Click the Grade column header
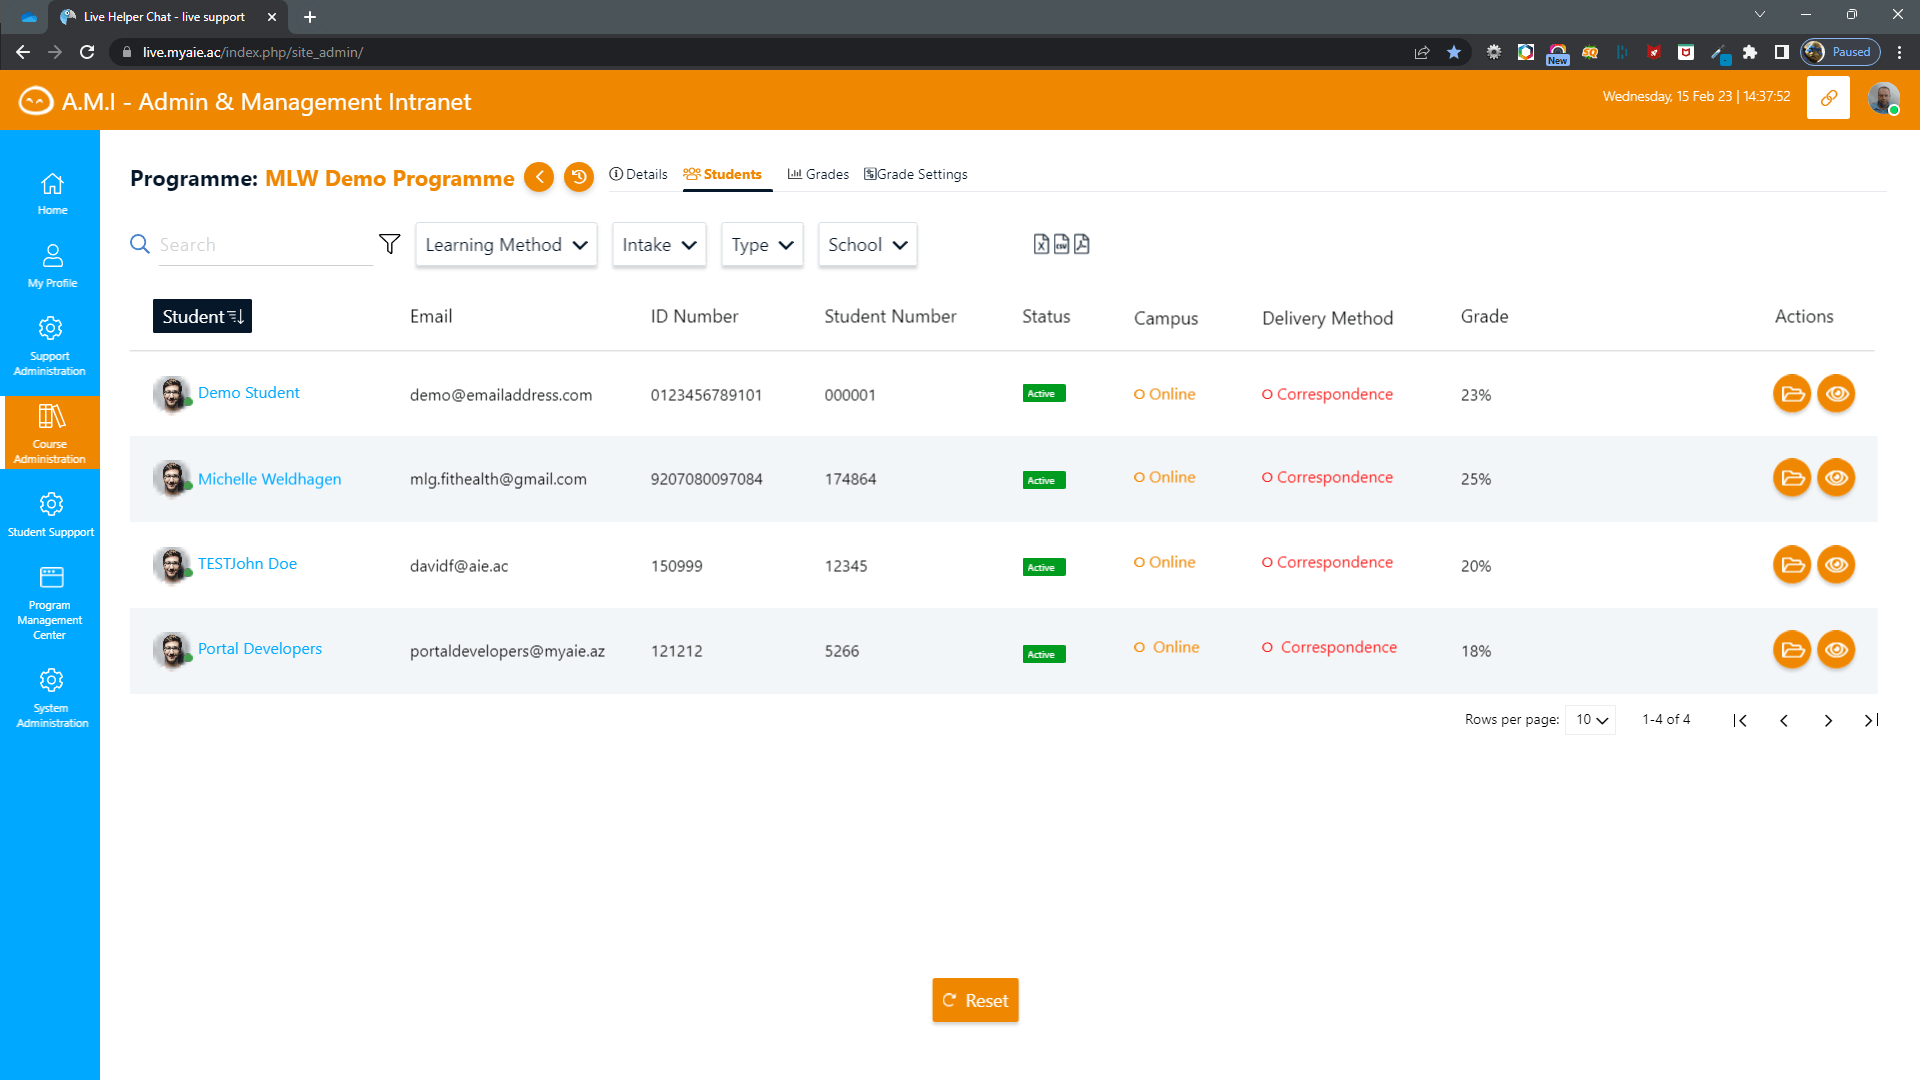This screenshot has width=1920, height=1080. tap(1484, 316)
